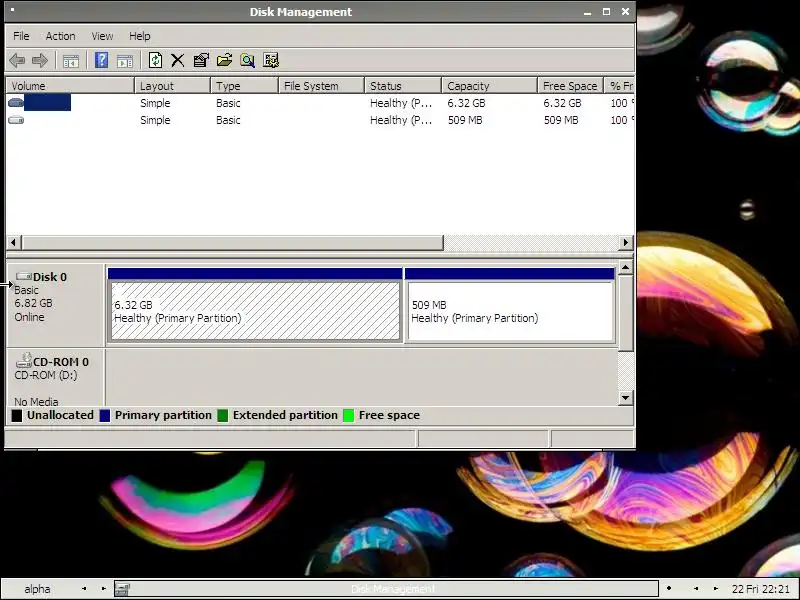Click Healthy status in the 6.32 GB row
This screenshot has width=800, height=600.
click(401, 103)
